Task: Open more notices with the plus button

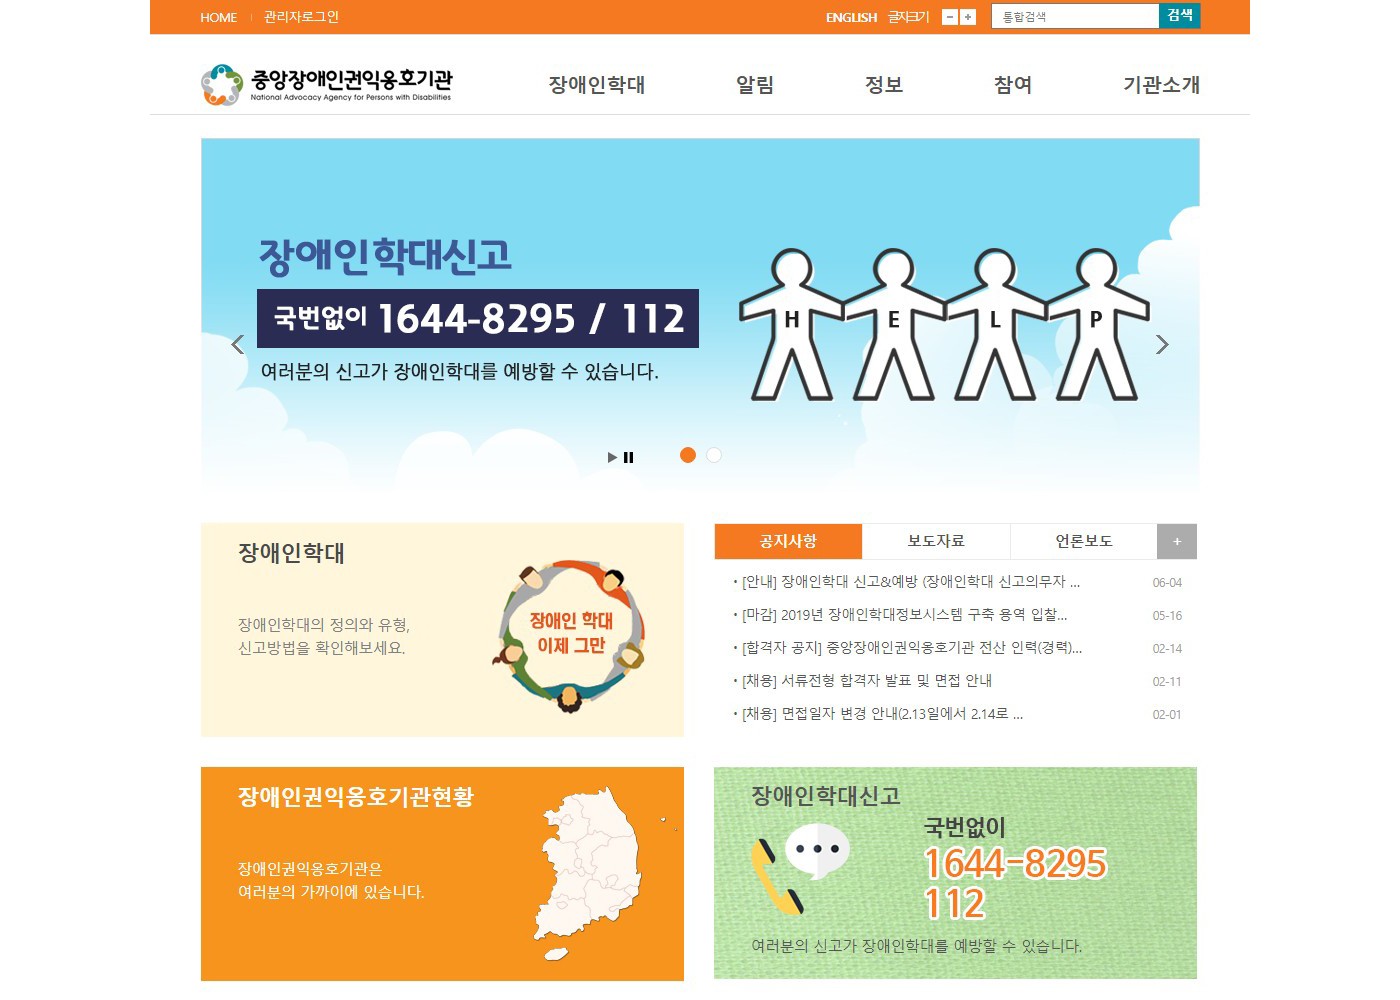Action: point(1177,541)
